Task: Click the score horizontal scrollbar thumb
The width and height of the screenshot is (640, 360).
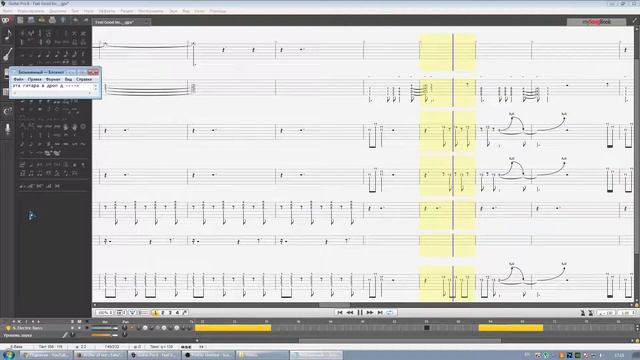Action: 334,305
